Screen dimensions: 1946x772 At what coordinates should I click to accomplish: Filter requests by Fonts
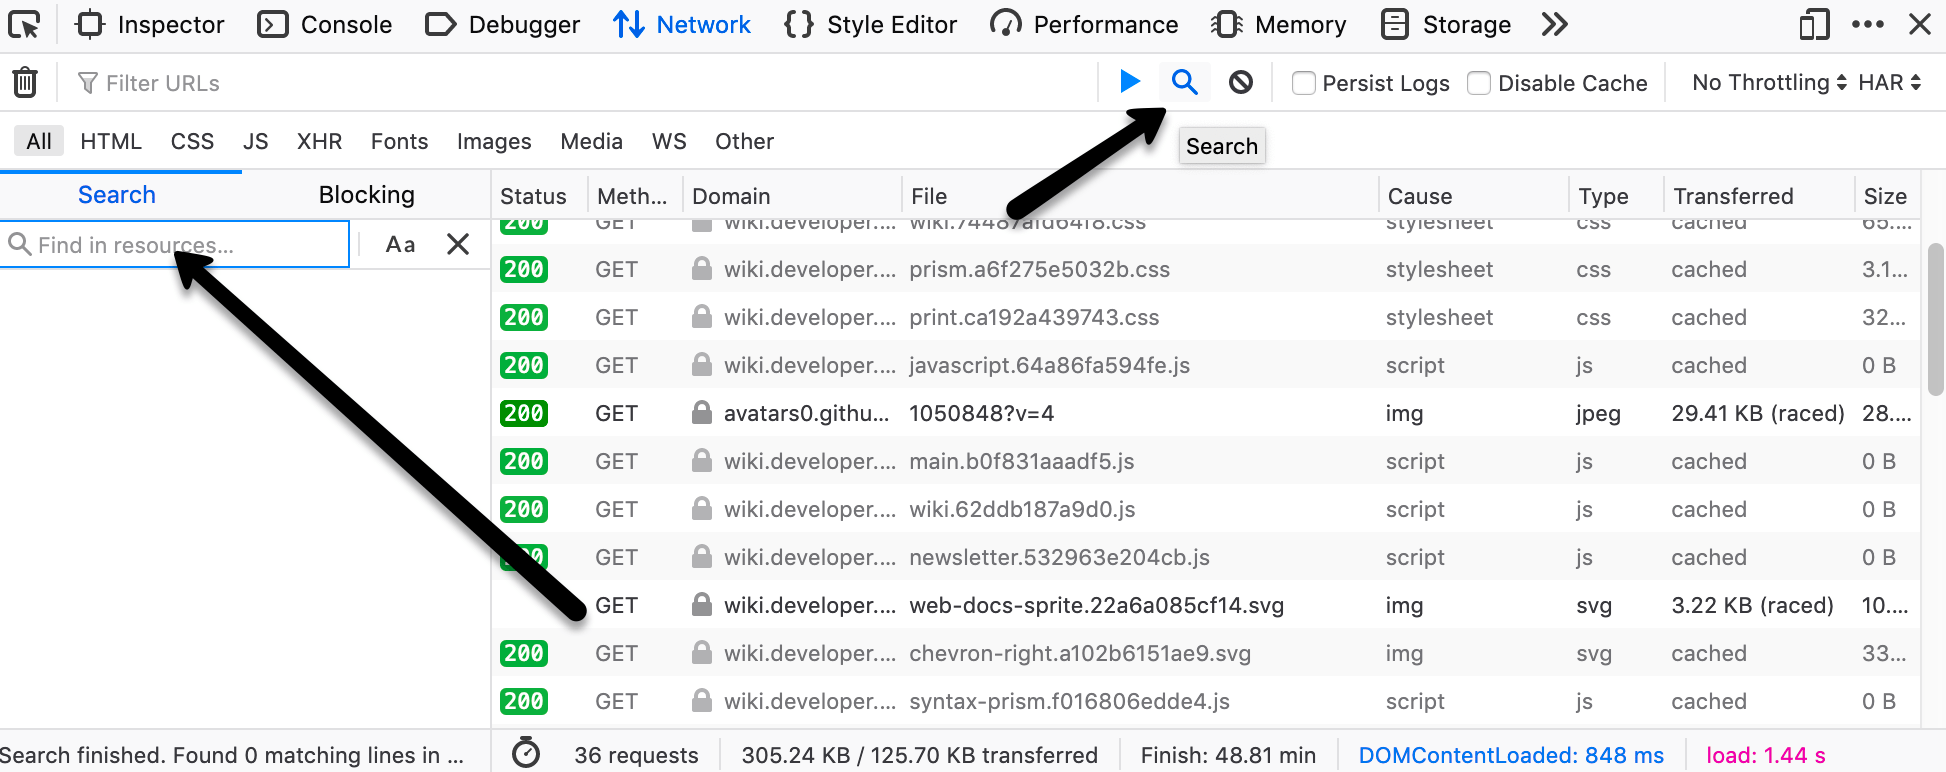pyautogui.click(x=399, y=141)
